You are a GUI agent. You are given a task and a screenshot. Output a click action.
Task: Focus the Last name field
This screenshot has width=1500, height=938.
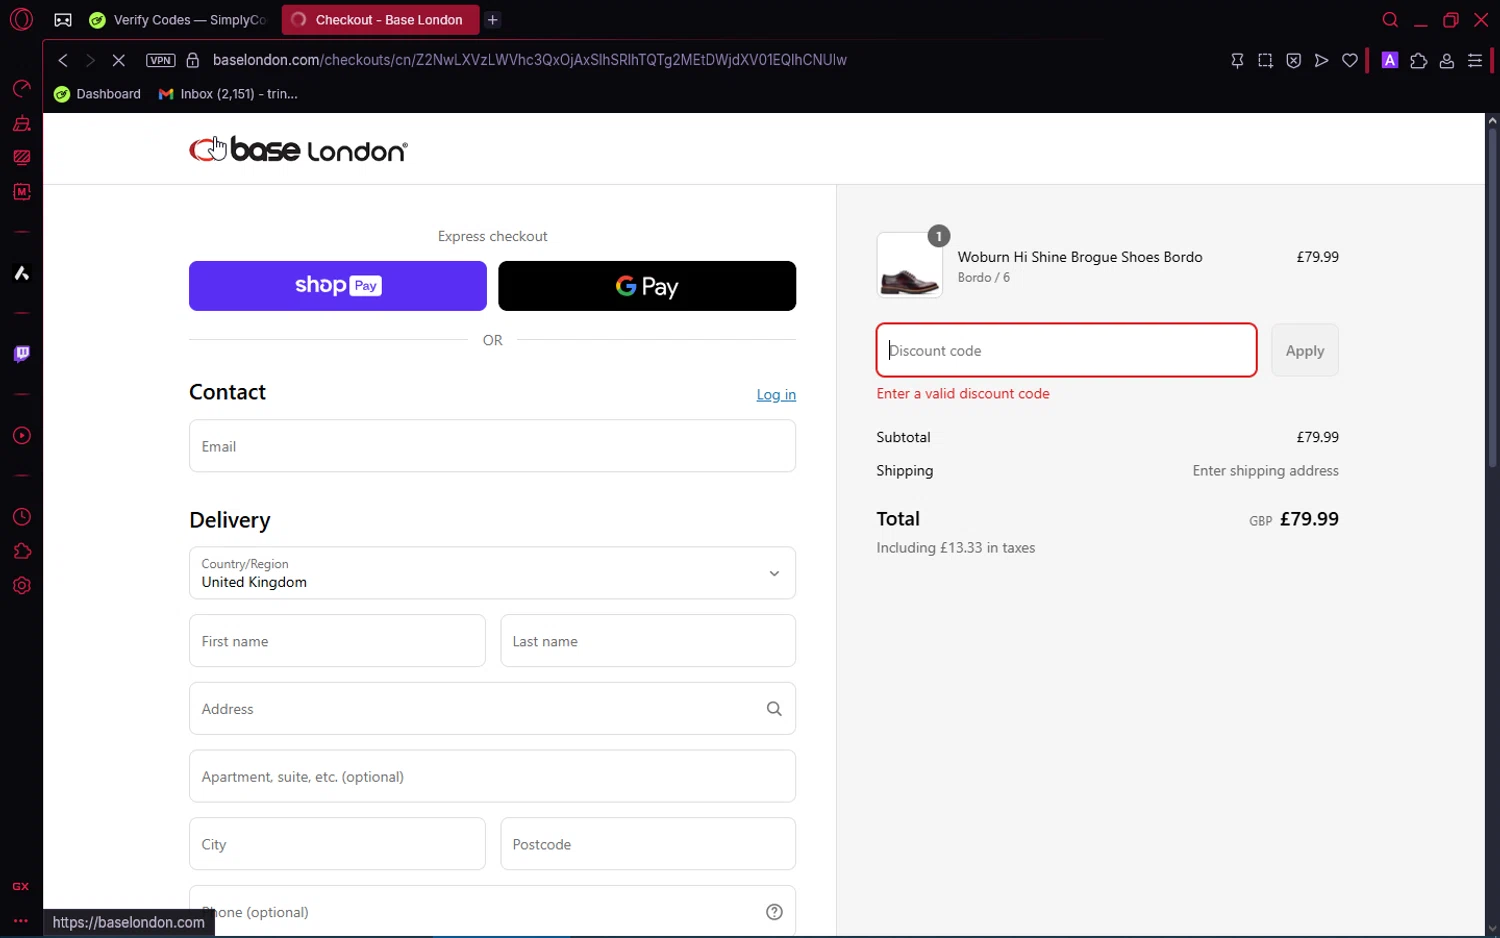point(648,641)
